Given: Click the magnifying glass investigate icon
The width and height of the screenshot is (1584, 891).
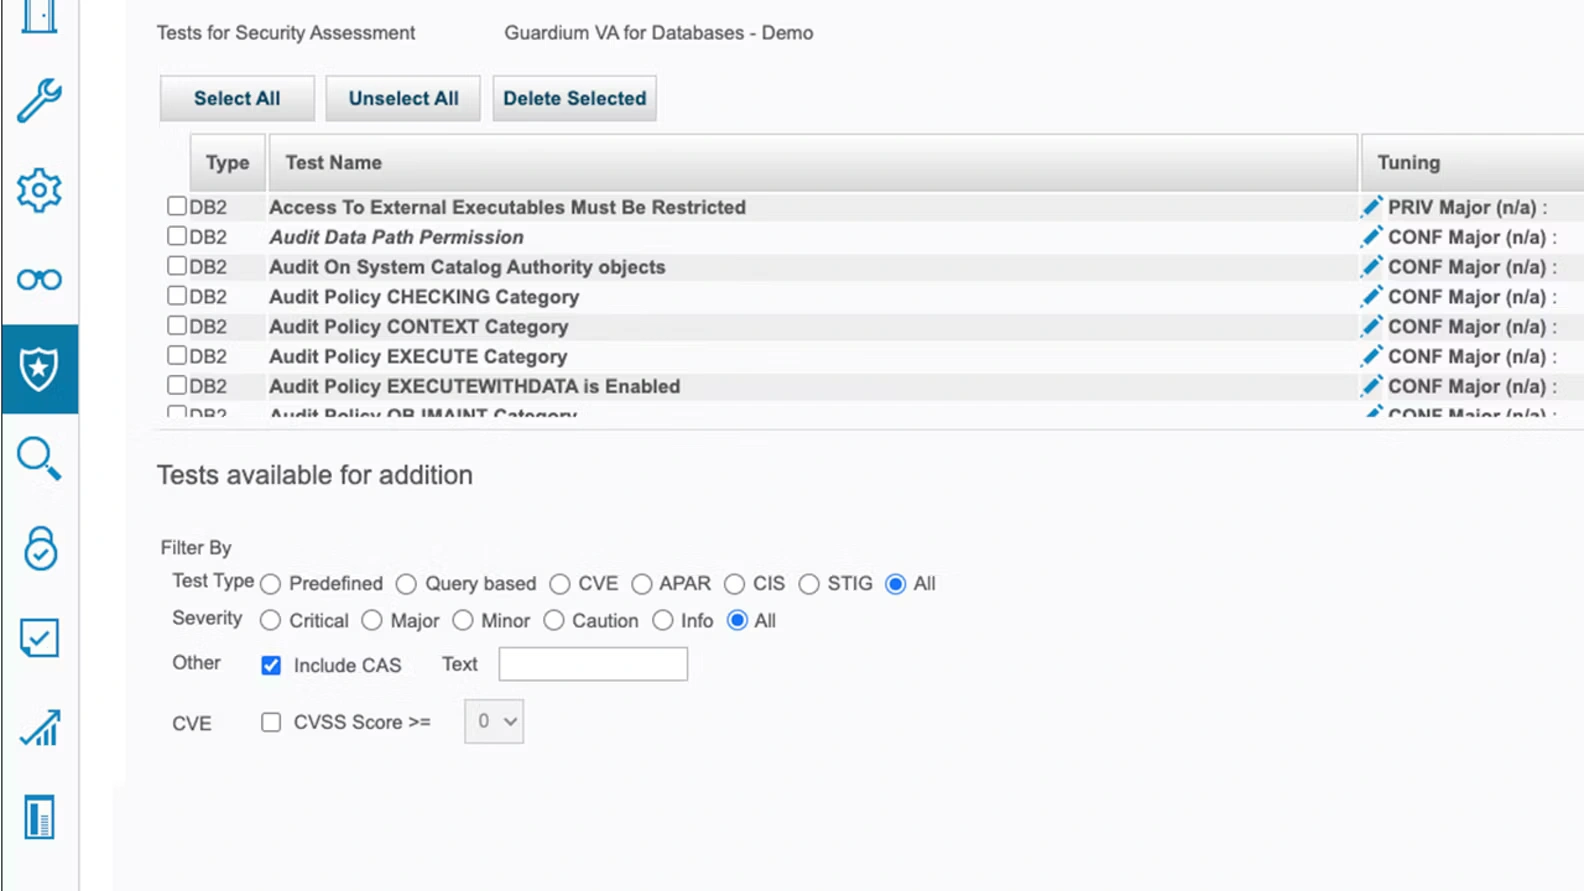Looking at the screenshot, I should pos(39,458).
